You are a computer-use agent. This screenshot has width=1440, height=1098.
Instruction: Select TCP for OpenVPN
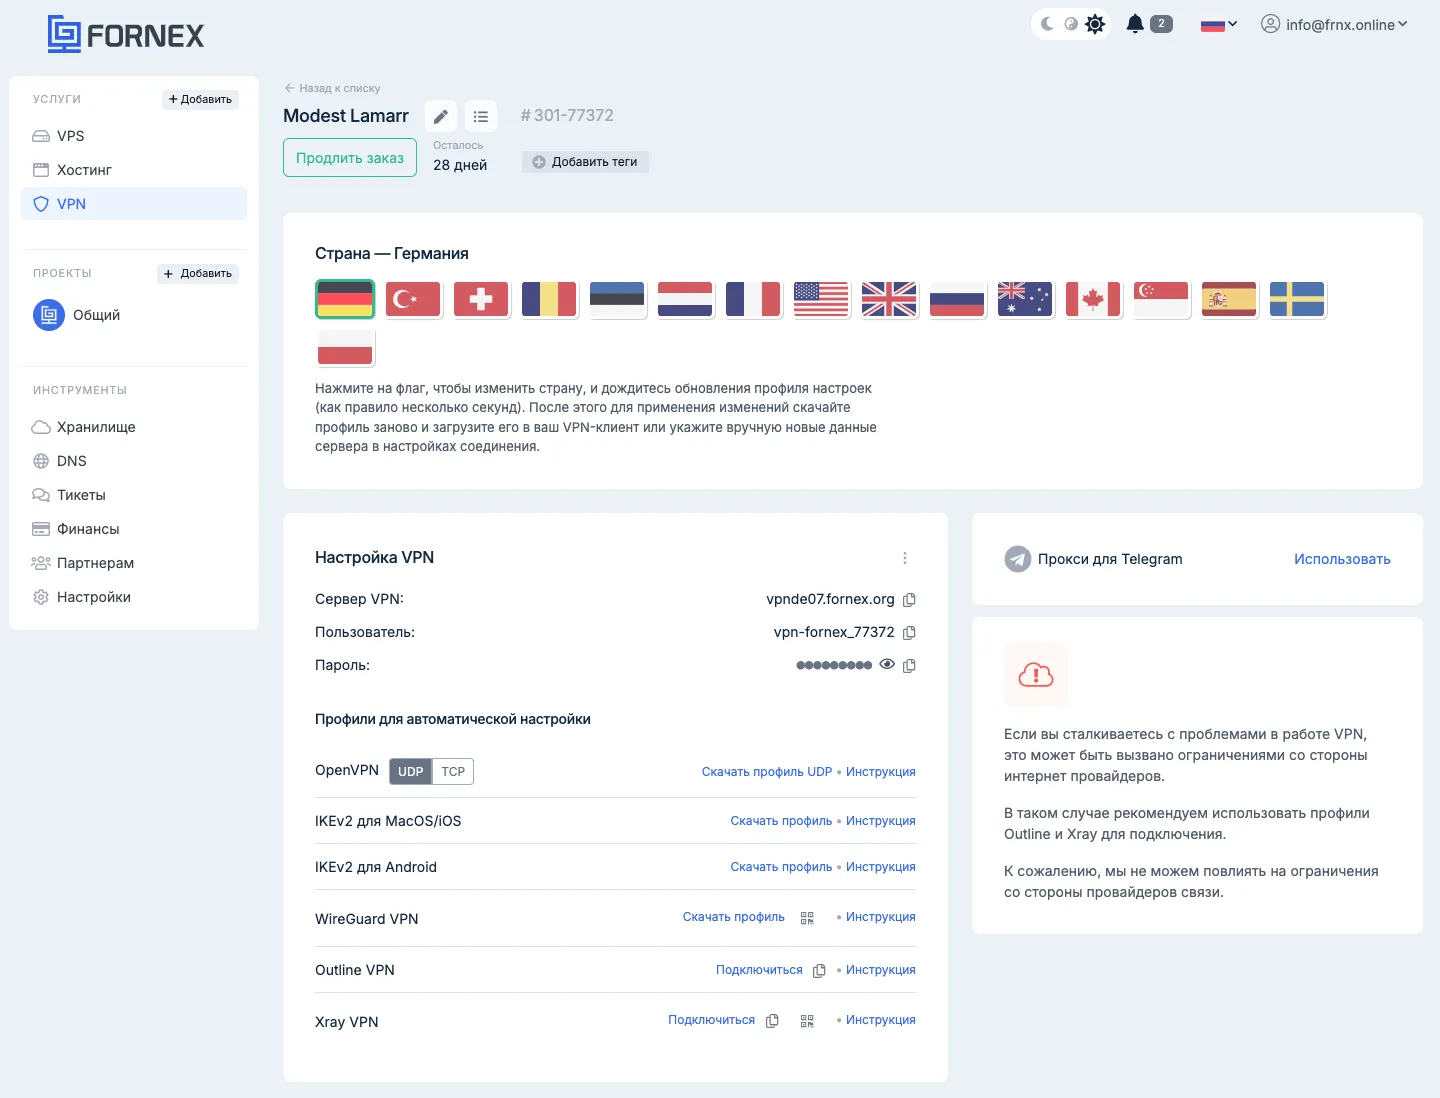click(453, 772)
